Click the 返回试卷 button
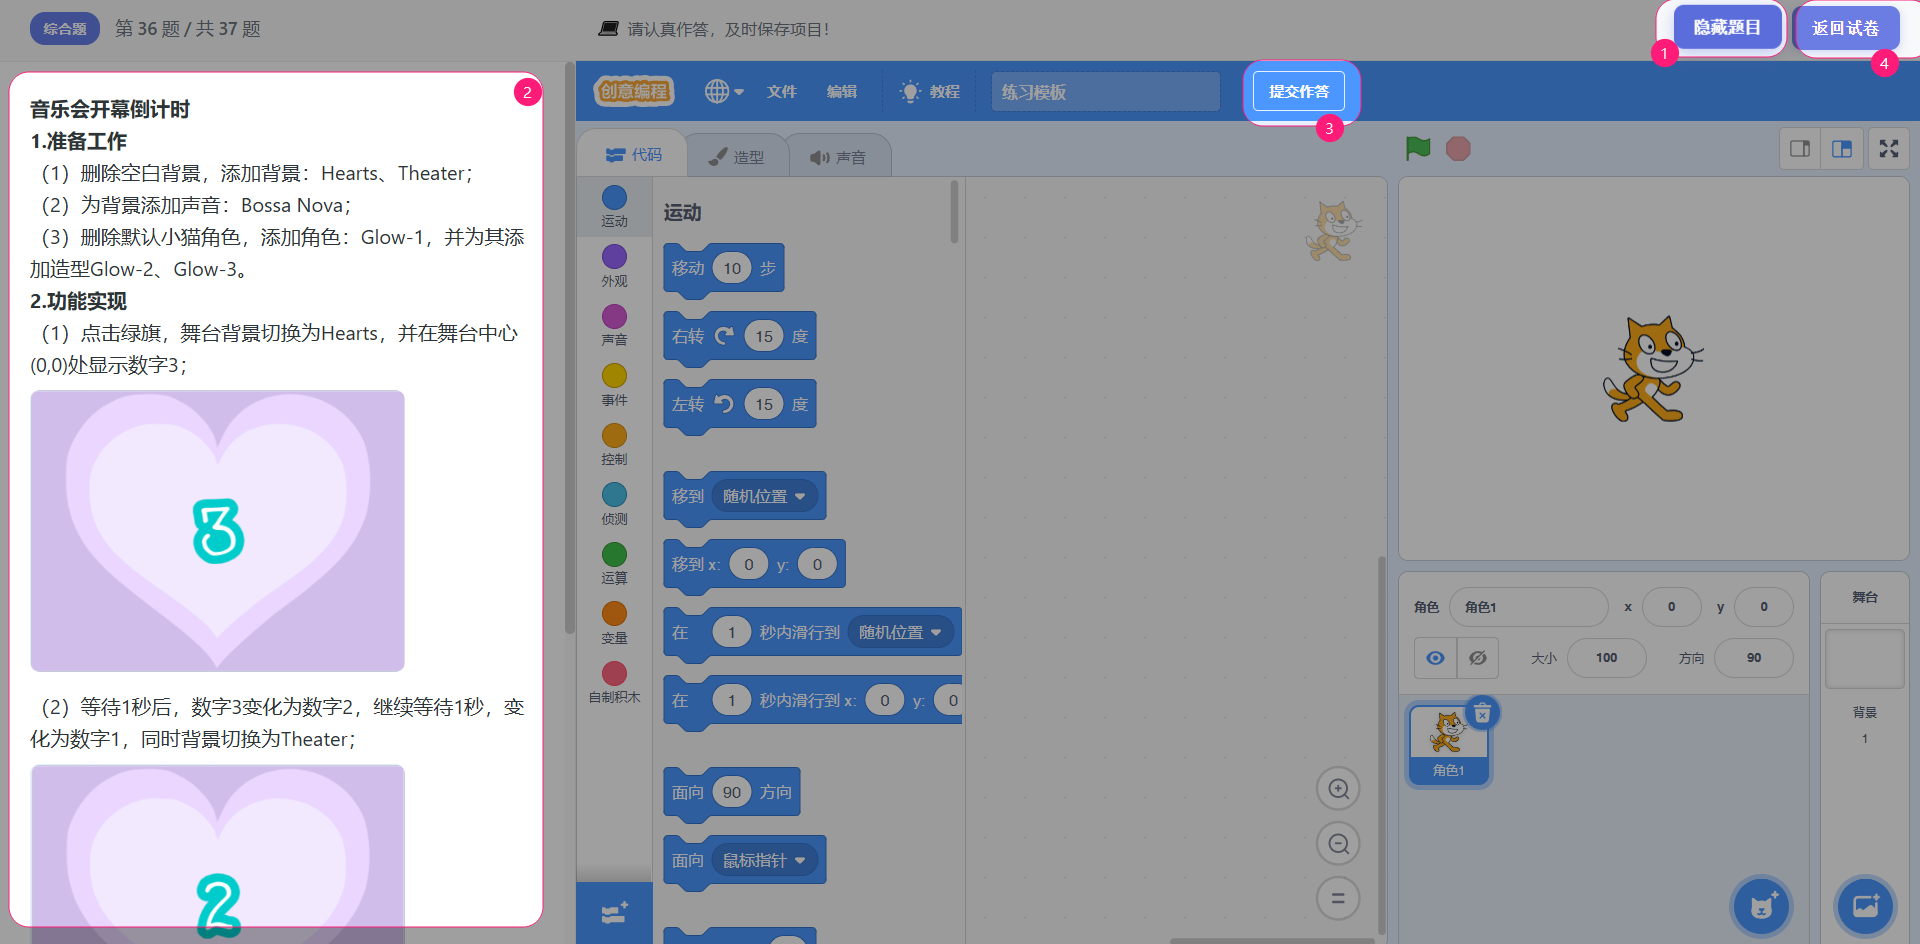Viewport: 1920px width, 944px height. pyautogui.click(x=1846, y=28)
